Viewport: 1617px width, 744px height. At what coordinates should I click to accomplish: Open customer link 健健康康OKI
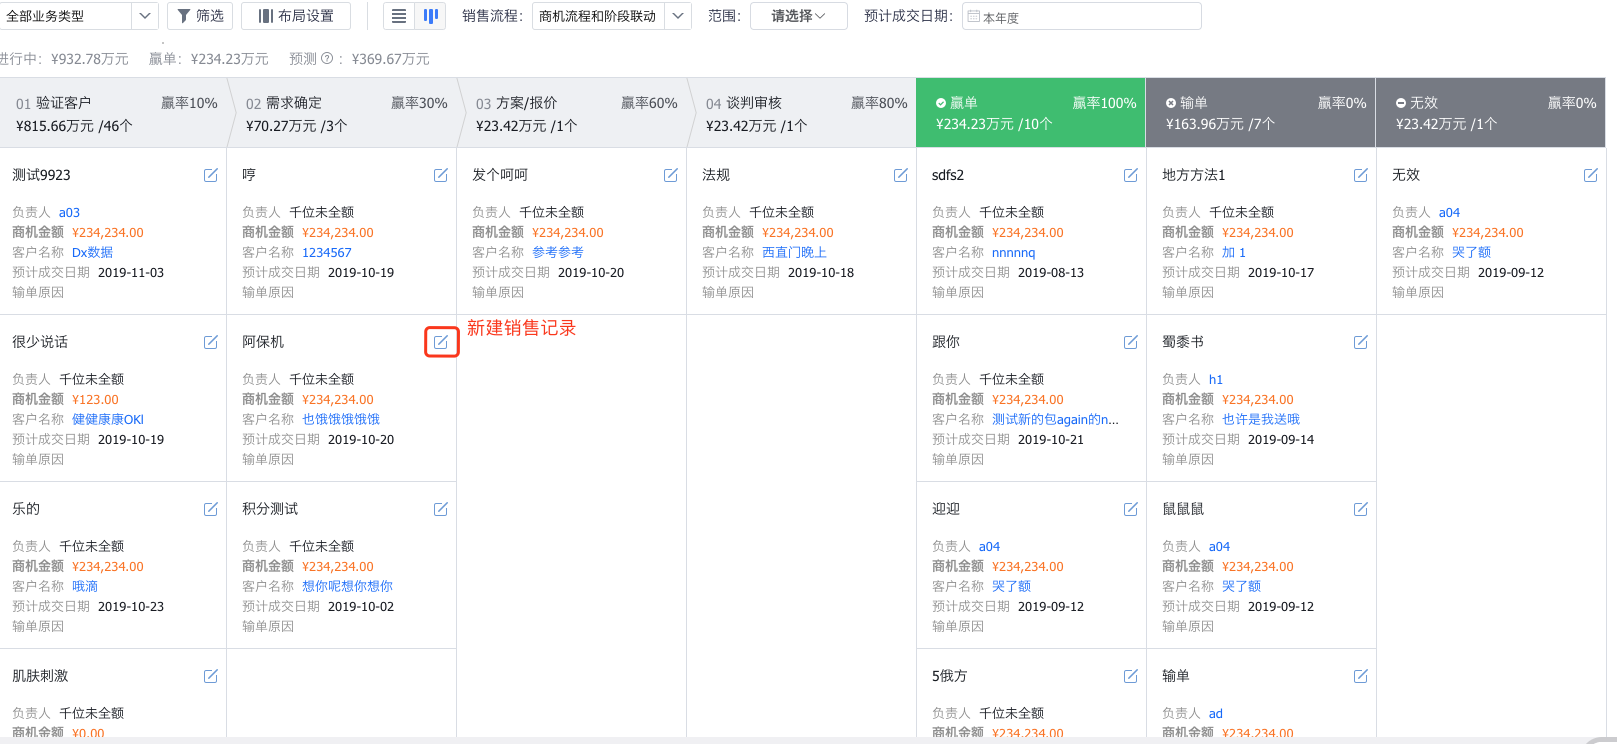[108, 420]
